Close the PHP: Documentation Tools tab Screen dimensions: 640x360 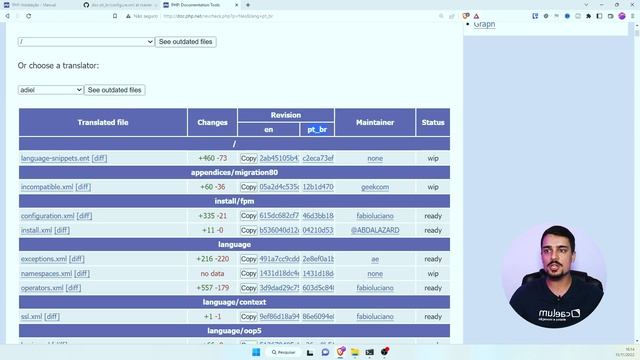[x=237, y=5]
